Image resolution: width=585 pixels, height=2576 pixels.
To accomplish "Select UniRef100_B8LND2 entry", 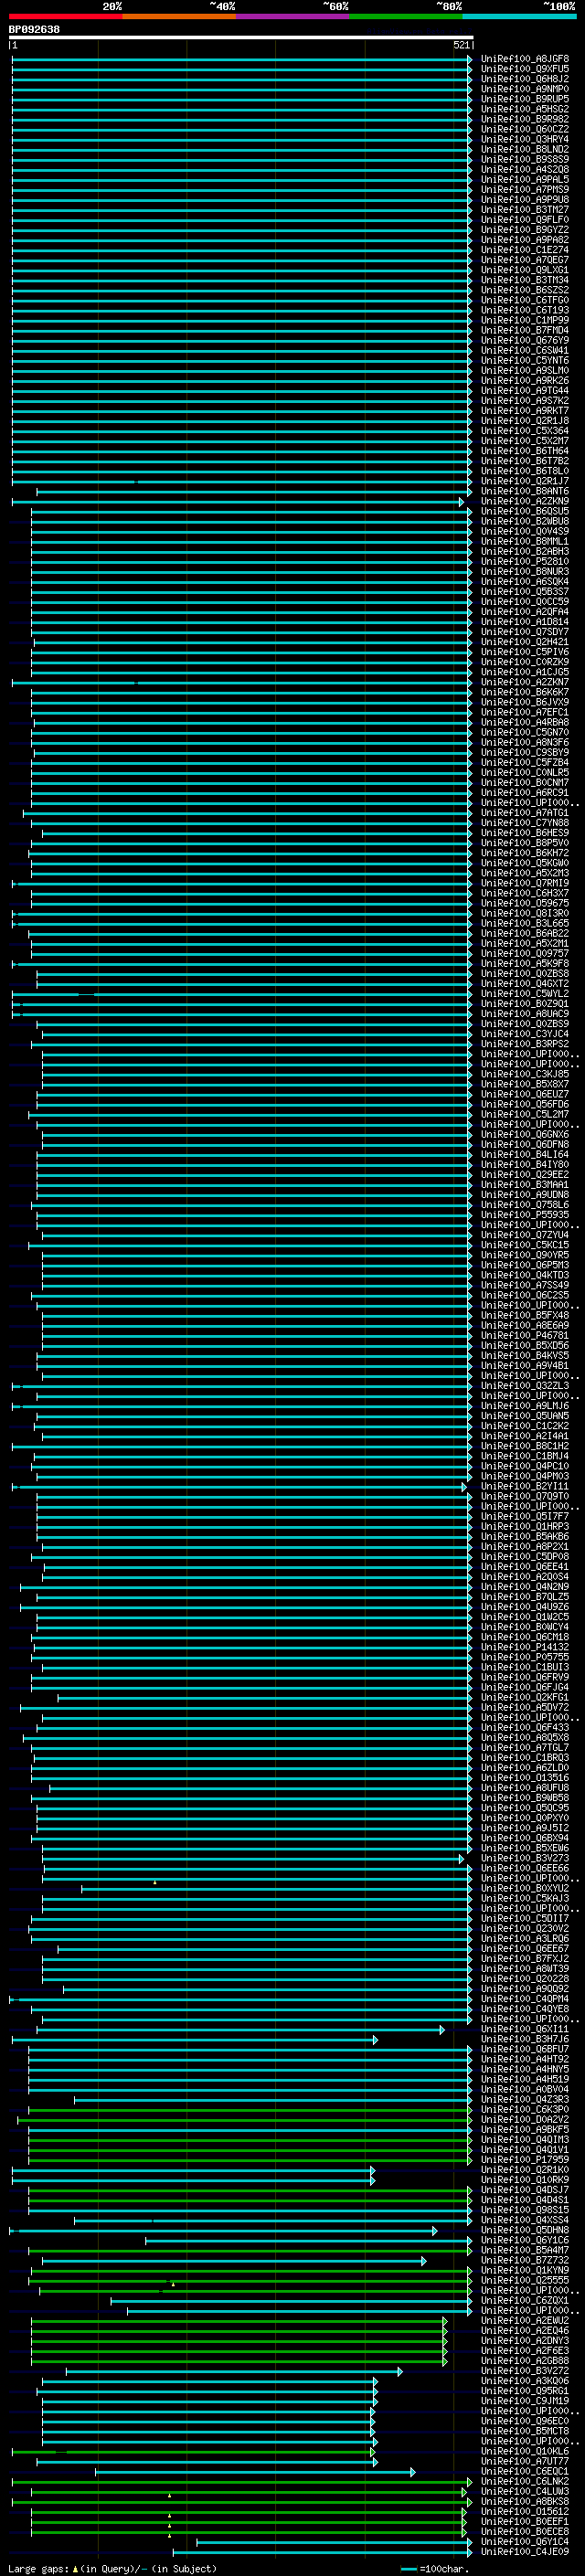I will (x=525, y=149).
